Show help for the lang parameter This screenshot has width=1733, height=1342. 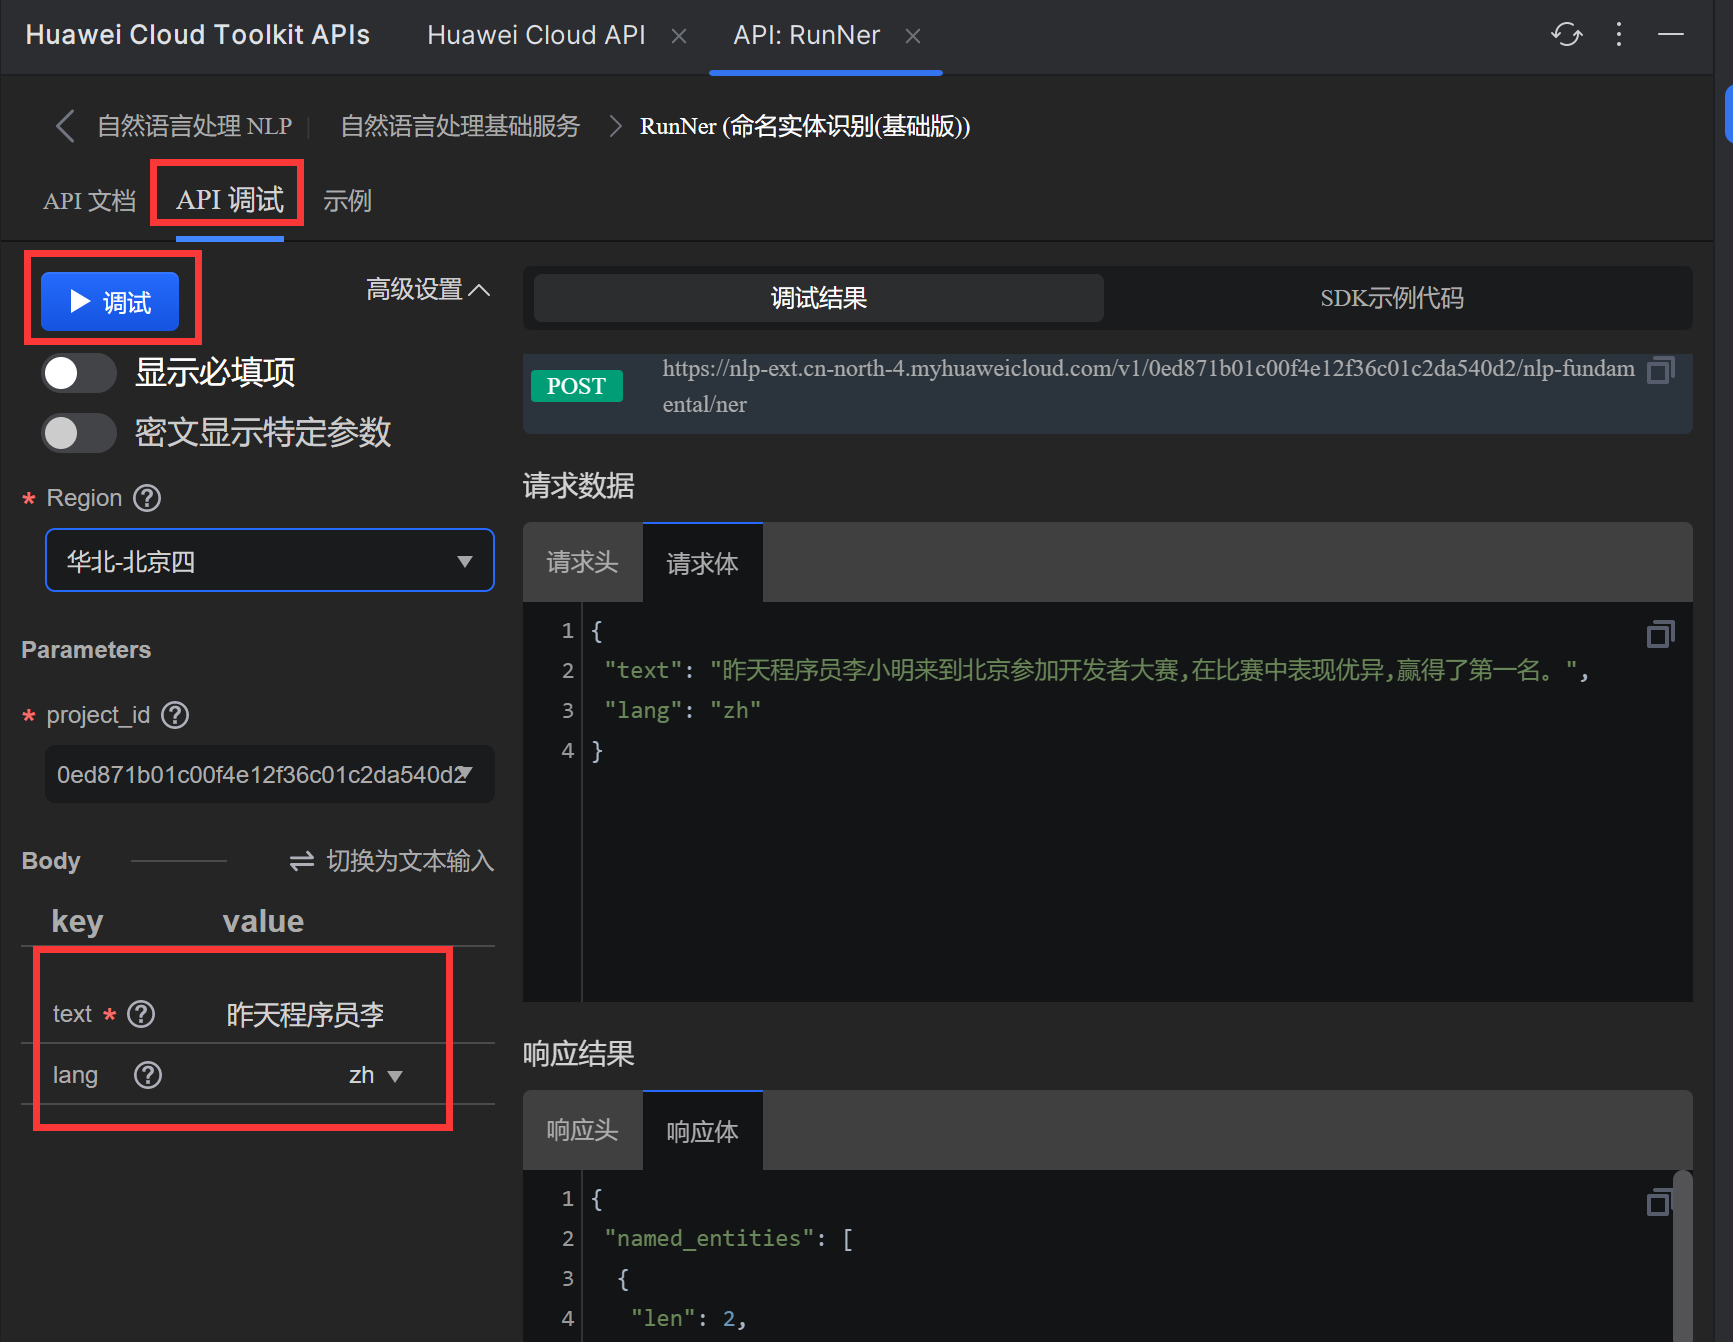coord(148,1075)
